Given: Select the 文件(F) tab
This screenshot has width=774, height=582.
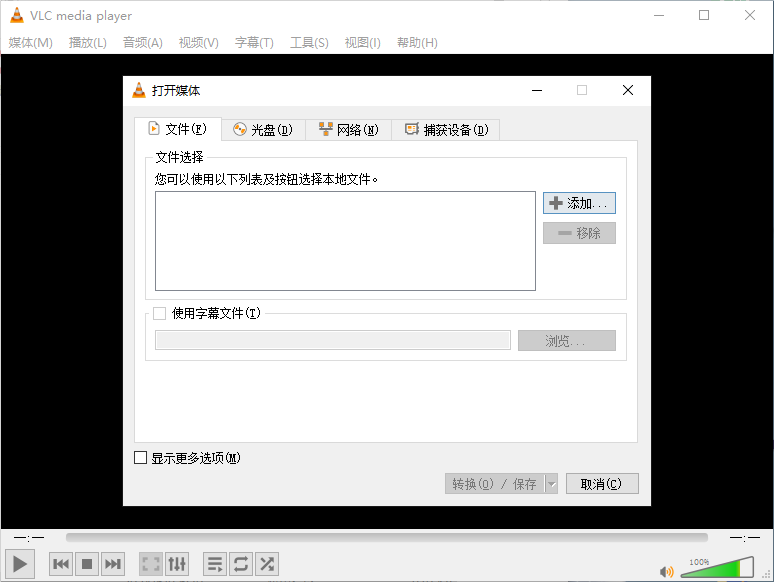Looking at the screenshot, I should (178, 129).
